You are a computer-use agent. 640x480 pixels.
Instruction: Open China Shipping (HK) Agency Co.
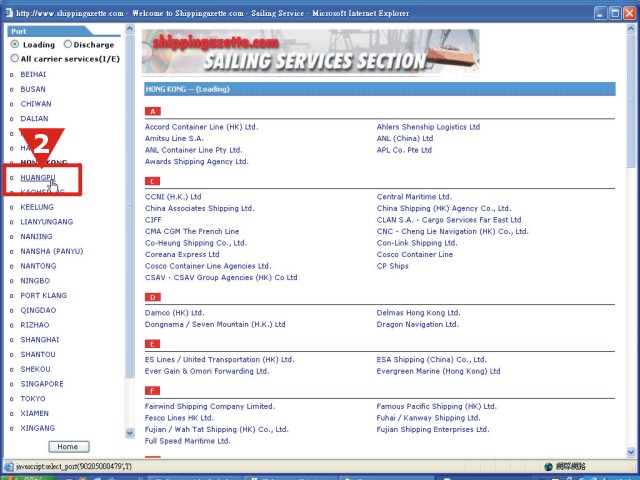[444, 208]
